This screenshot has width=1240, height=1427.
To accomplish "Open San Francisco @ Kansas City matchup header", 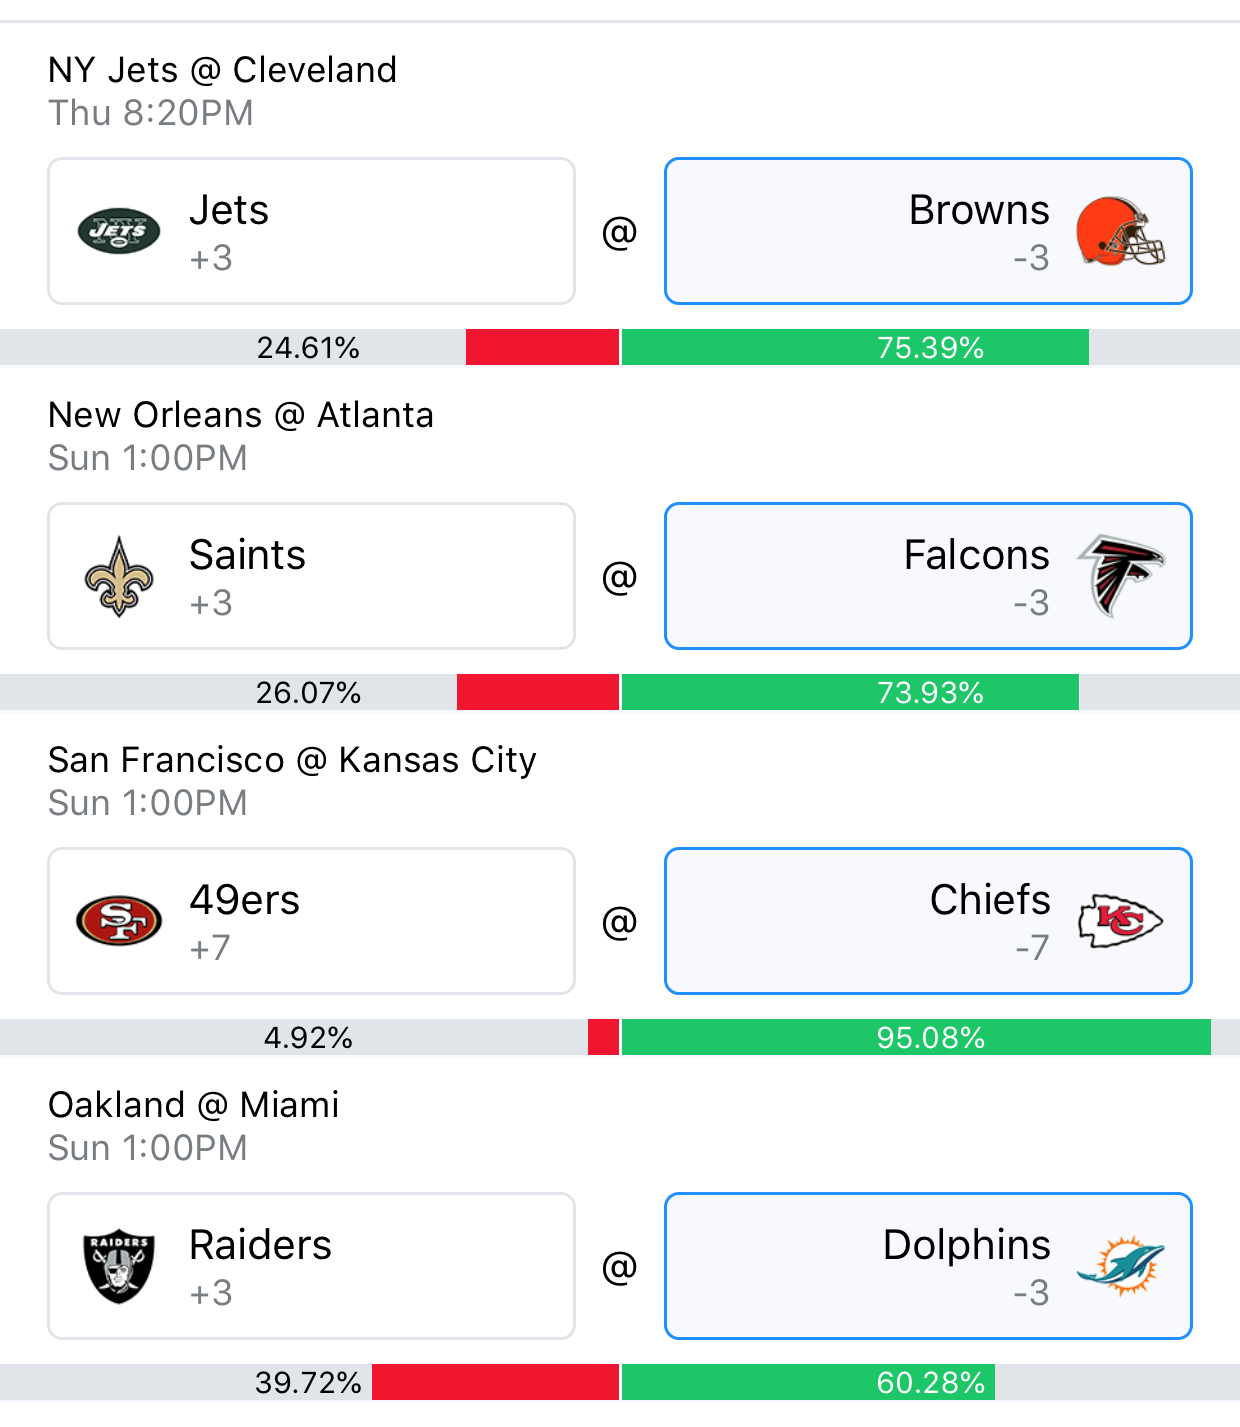I will [x=292, y=760].
